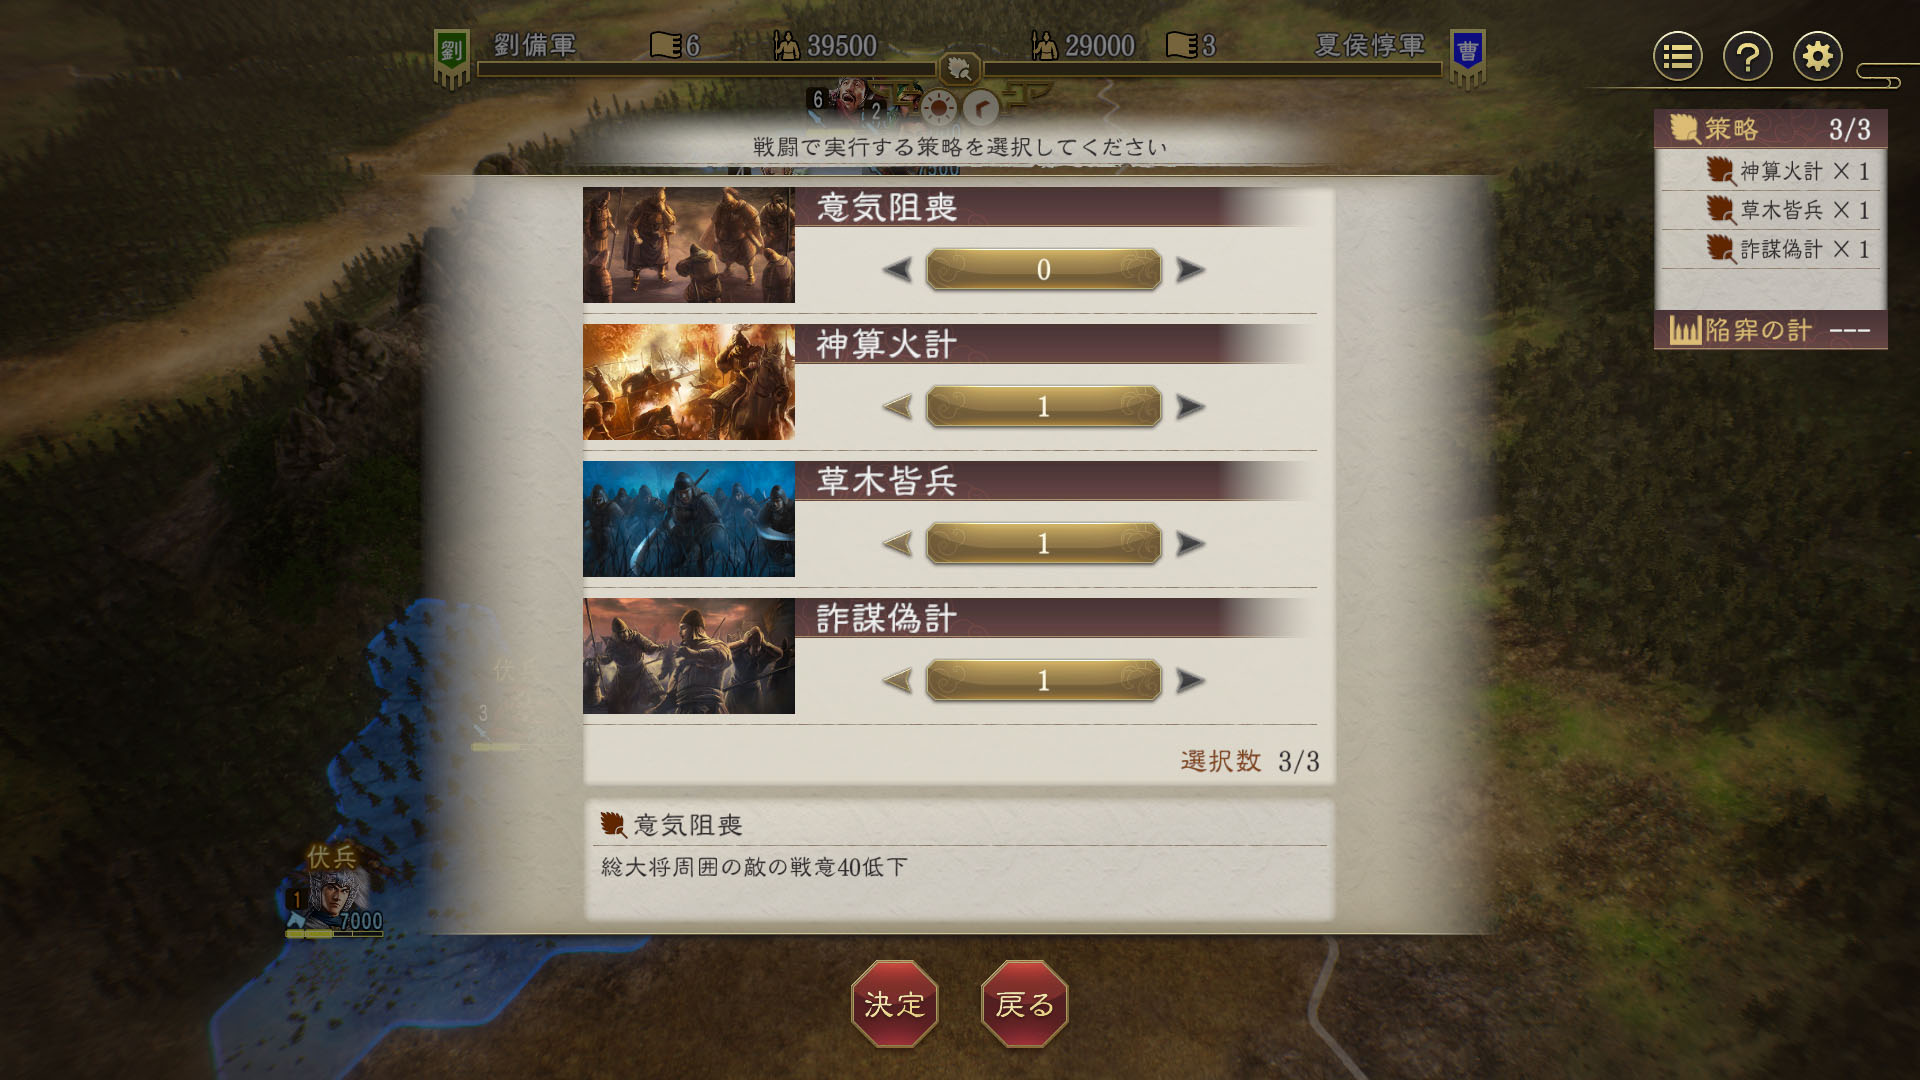The width and height of the screenshot is (1920, 1080).
Task: Increase 意気阻喪 count with right arrow
Action: 1190,270
